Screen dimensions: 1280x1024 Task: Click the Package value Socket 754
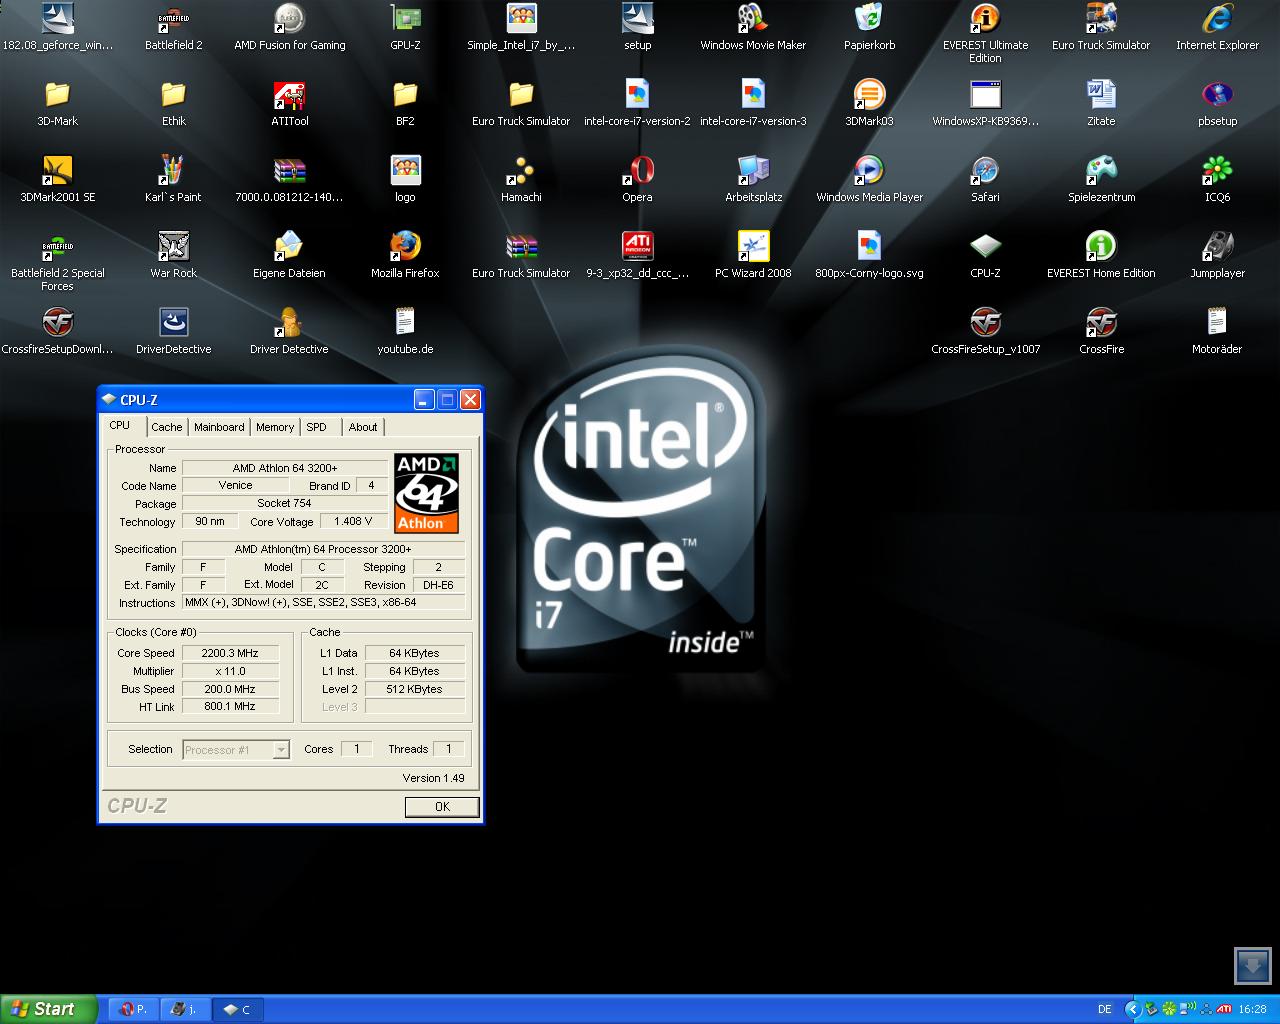pyautogui.click(x=285, y=503)
